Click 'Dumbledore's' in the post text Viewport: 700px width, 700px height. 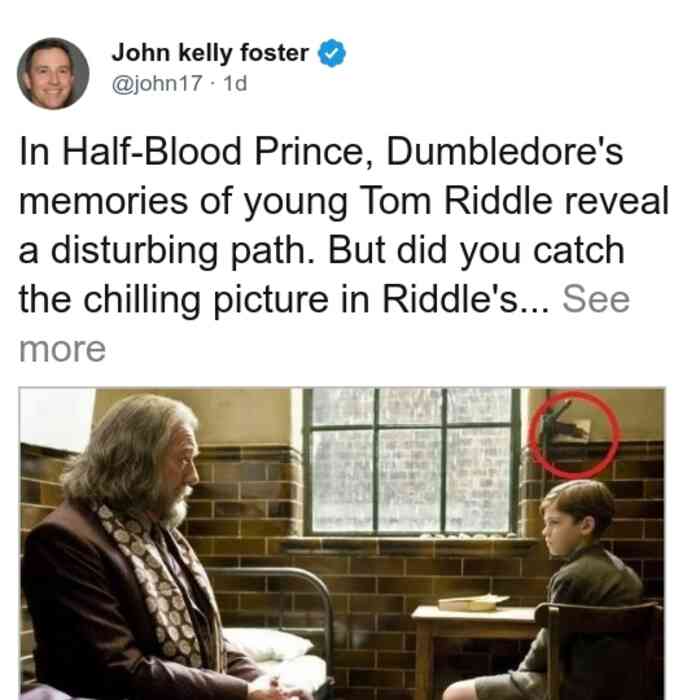[x=504, y=151]
